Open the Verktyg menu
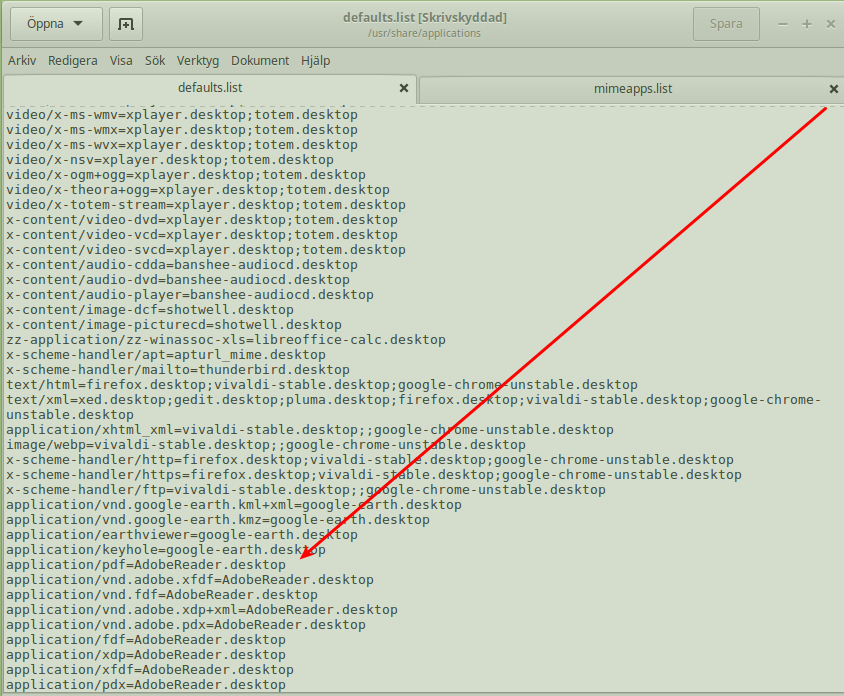The image size is (844, 696). pyautogui.click(x=198, y=61)
